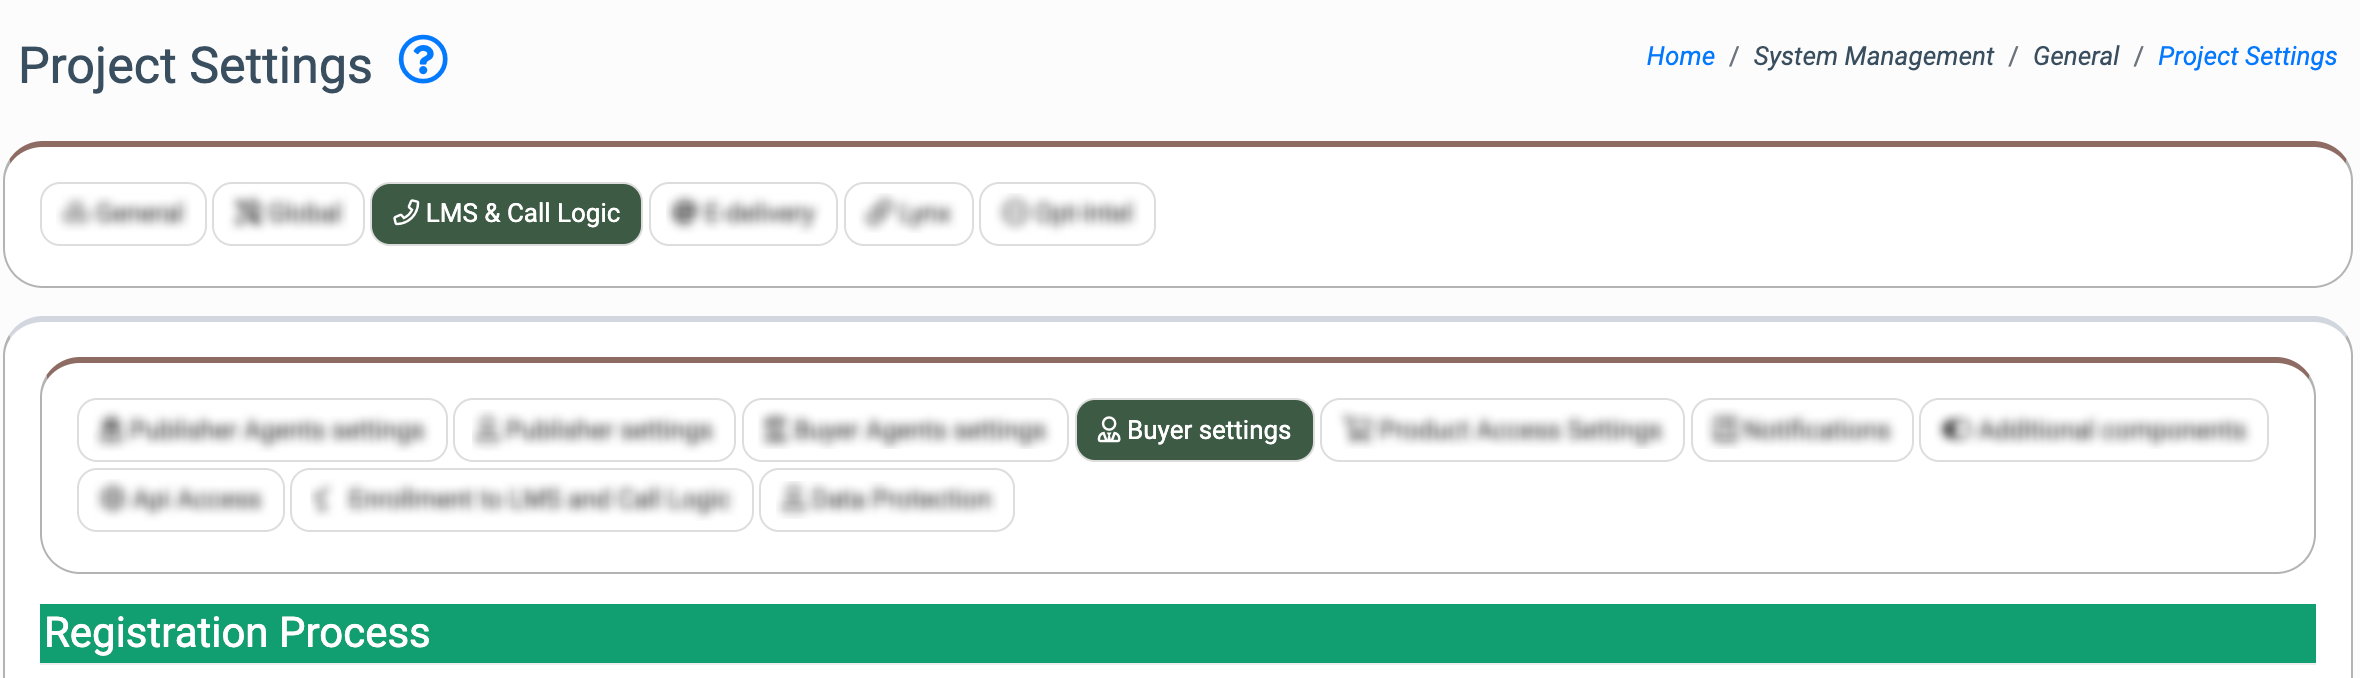2360x678 pixels.
Task: Switch to the General tab
Action: click(123, 214)
